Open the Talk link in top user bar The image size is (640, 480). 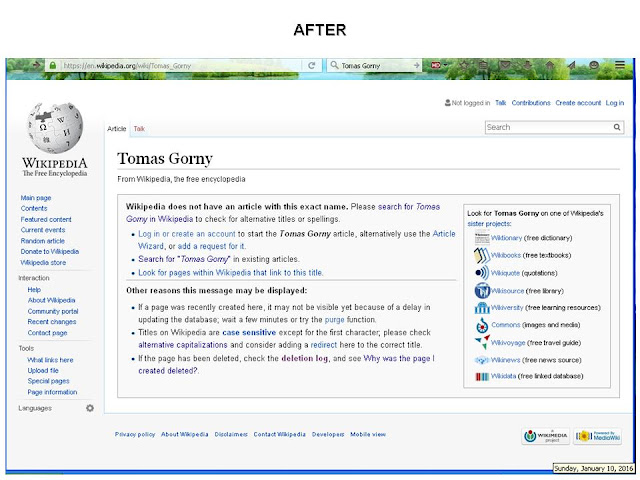point(500,103)
